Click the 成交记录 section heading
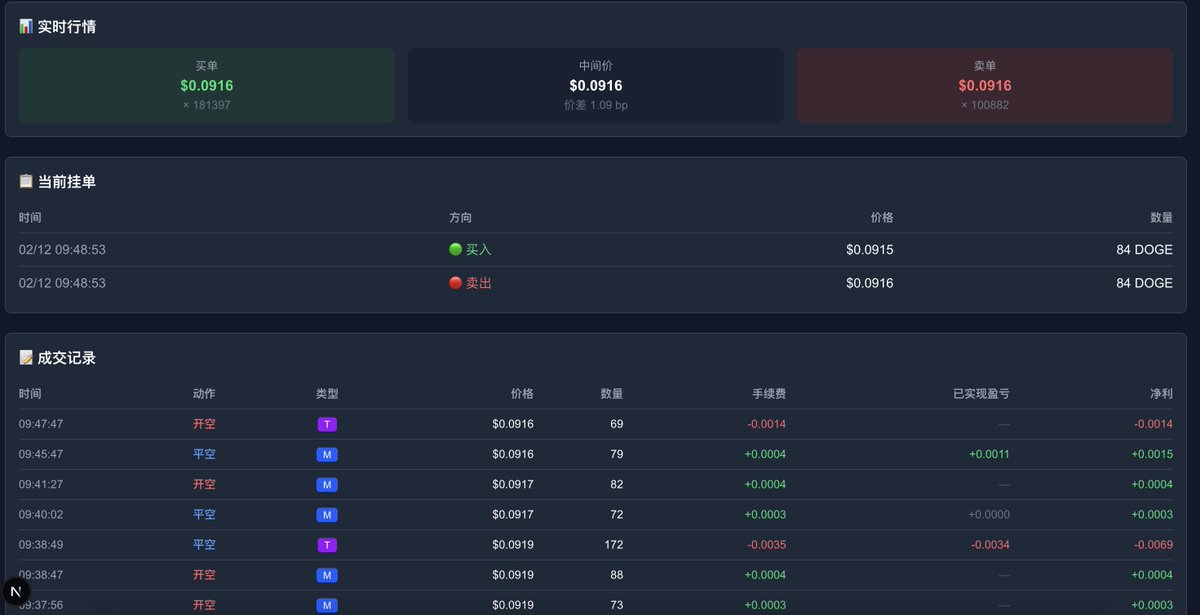Viewport: 1200px width, 615px height. tap(67, 358)
